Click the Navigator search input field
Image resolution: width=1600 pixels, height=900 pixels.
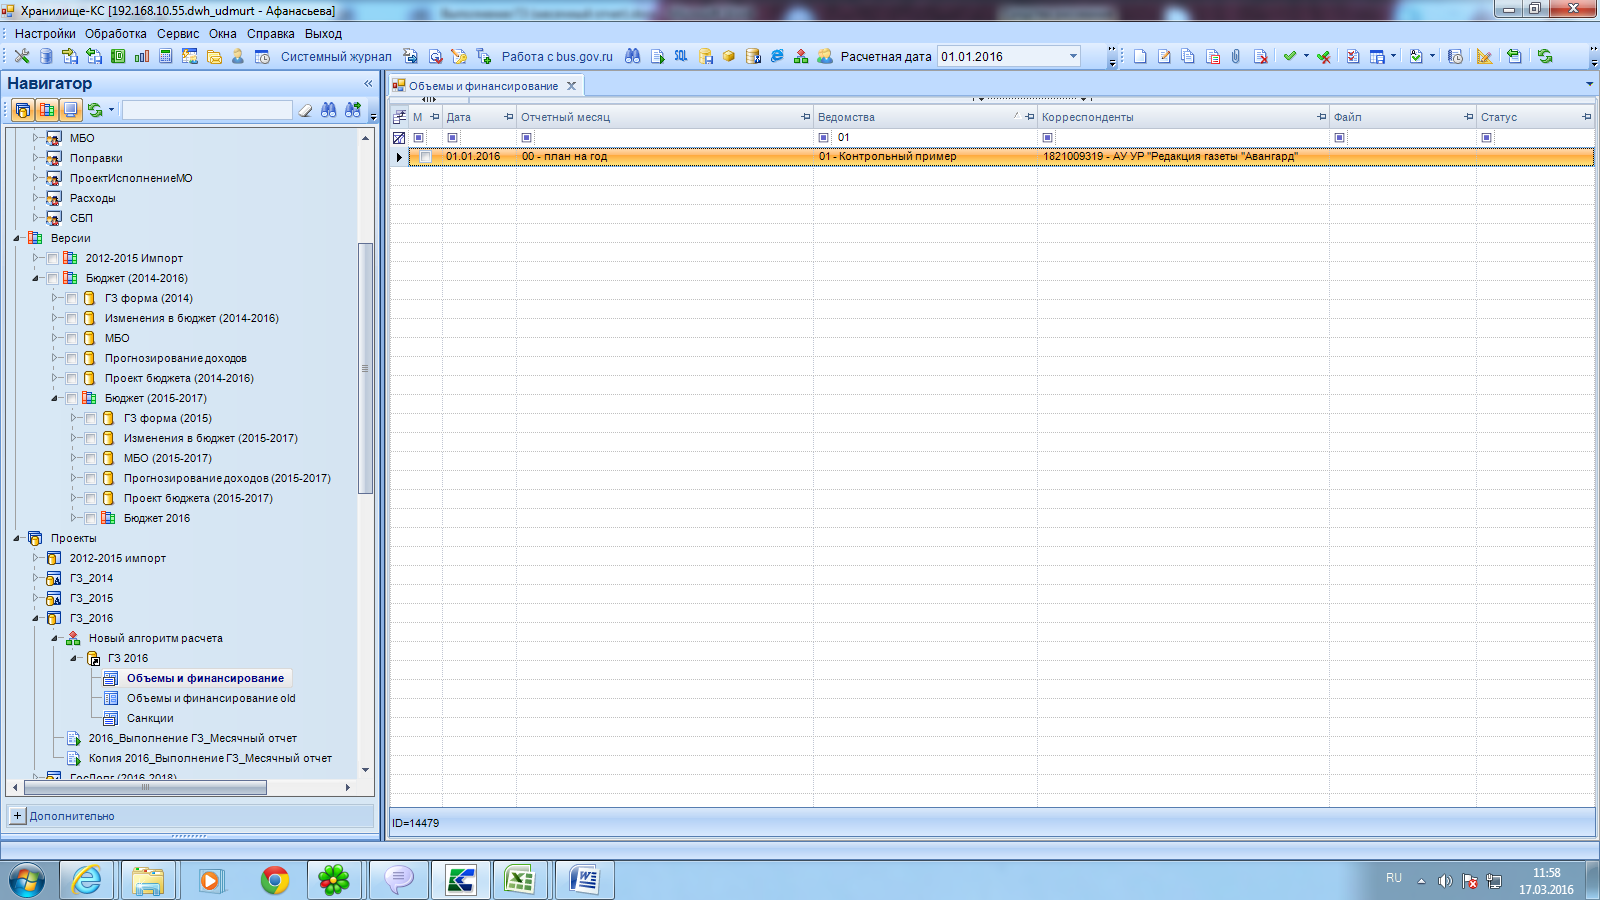[x=207, y=110]
